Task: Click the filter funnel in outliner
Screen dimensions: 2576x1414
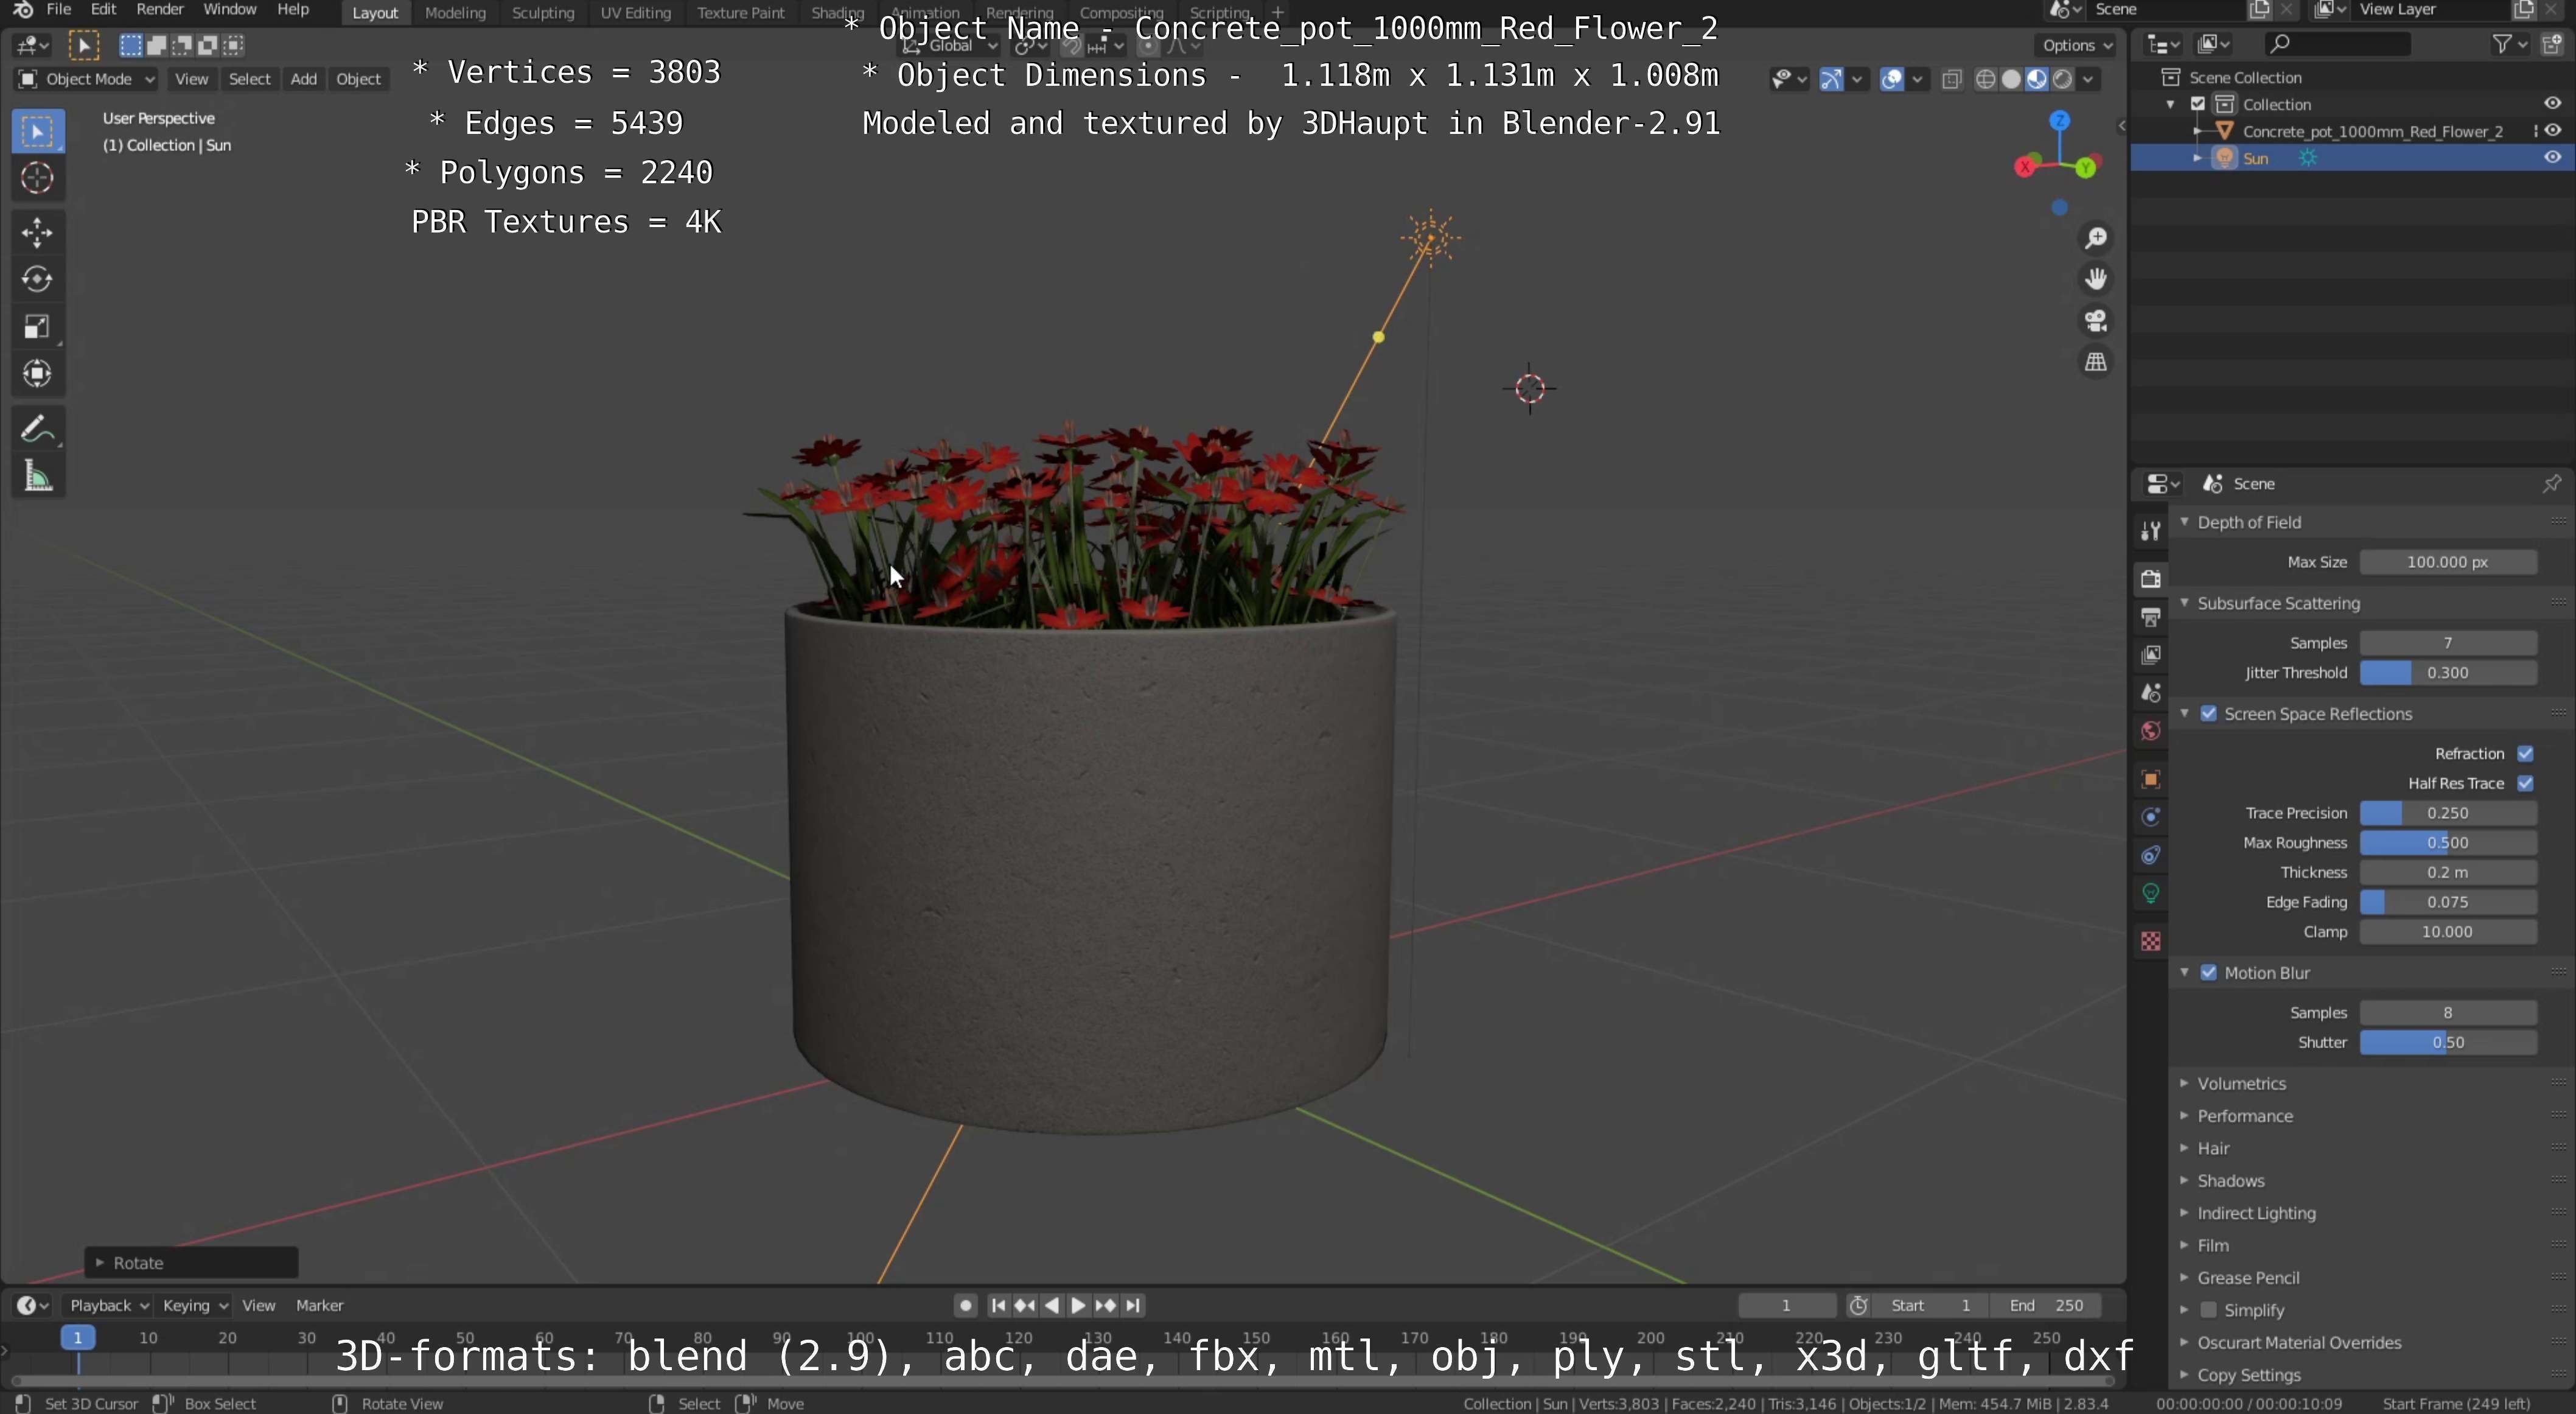Action: coord(2501,44)
